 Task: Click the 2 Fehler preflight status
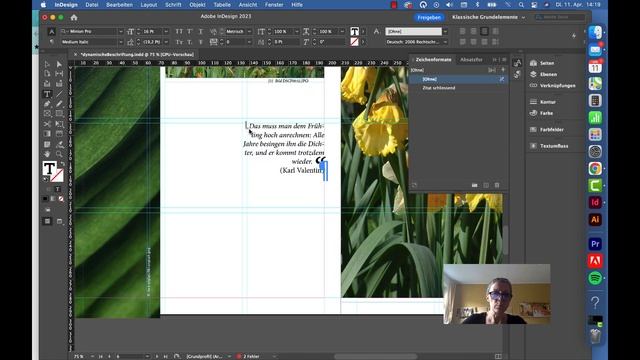[249, 356]
